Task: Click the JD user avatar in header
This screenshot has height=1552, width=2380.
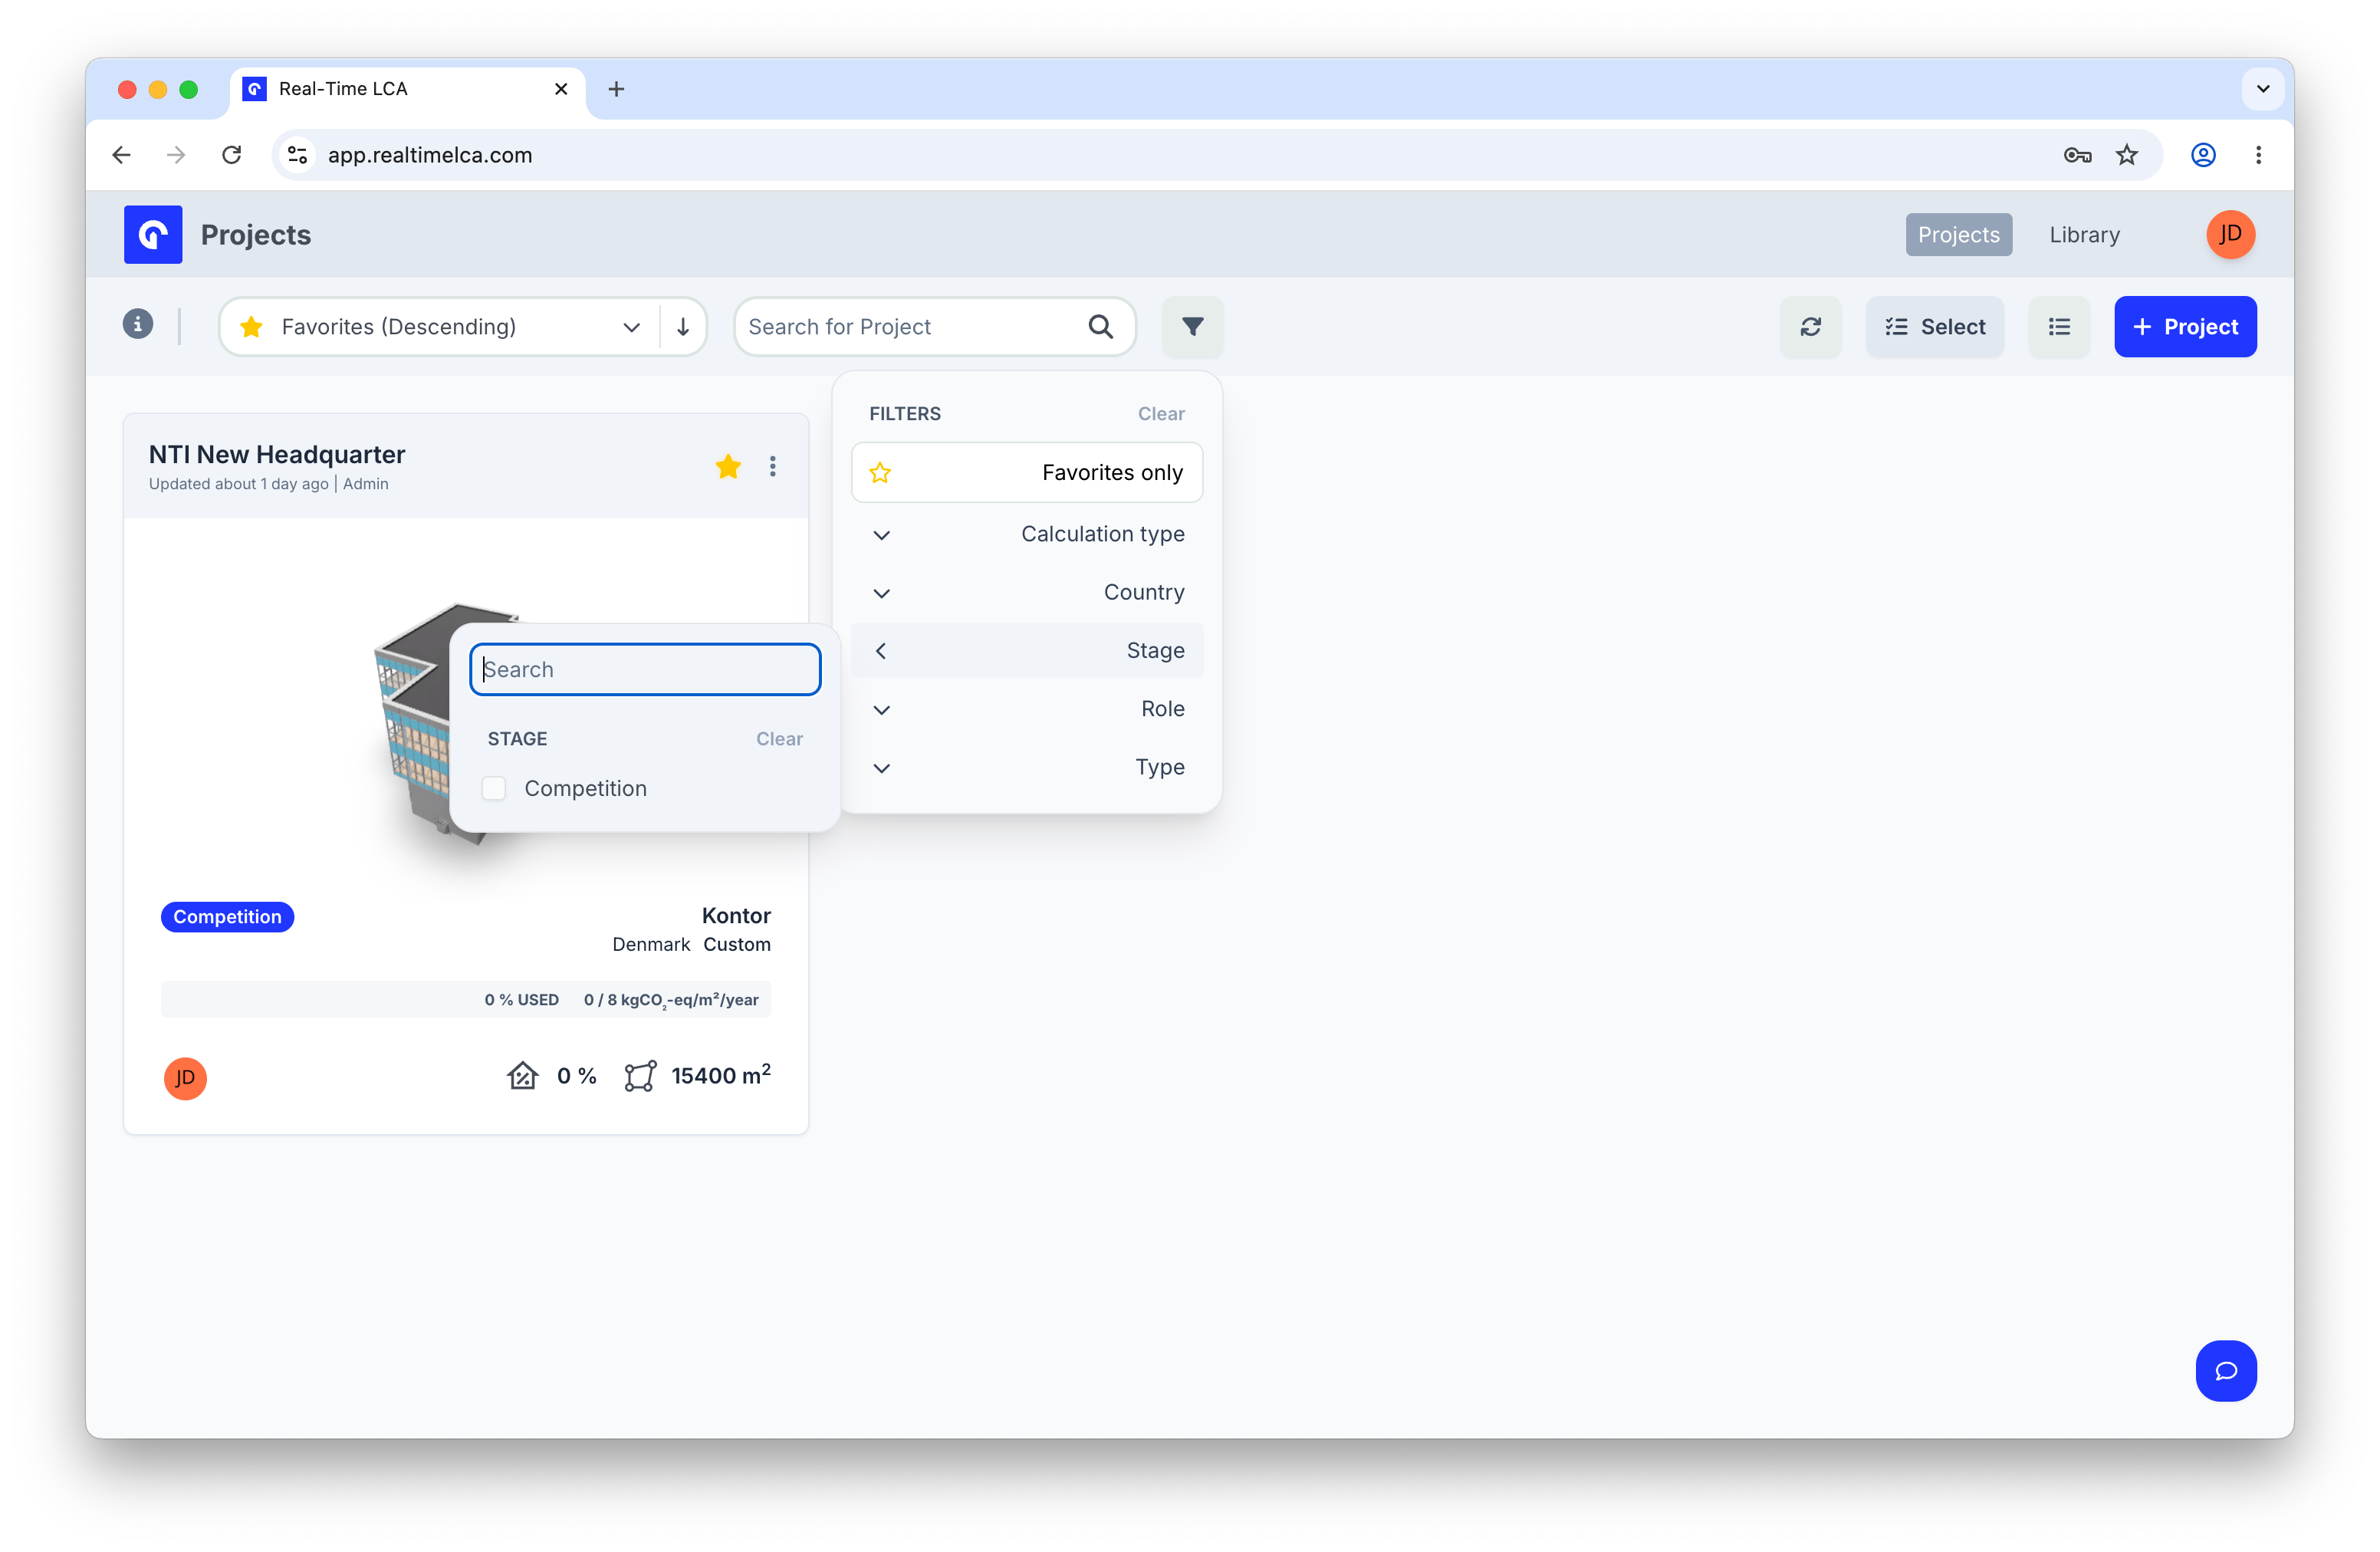Action: [x=2230, y=234]
